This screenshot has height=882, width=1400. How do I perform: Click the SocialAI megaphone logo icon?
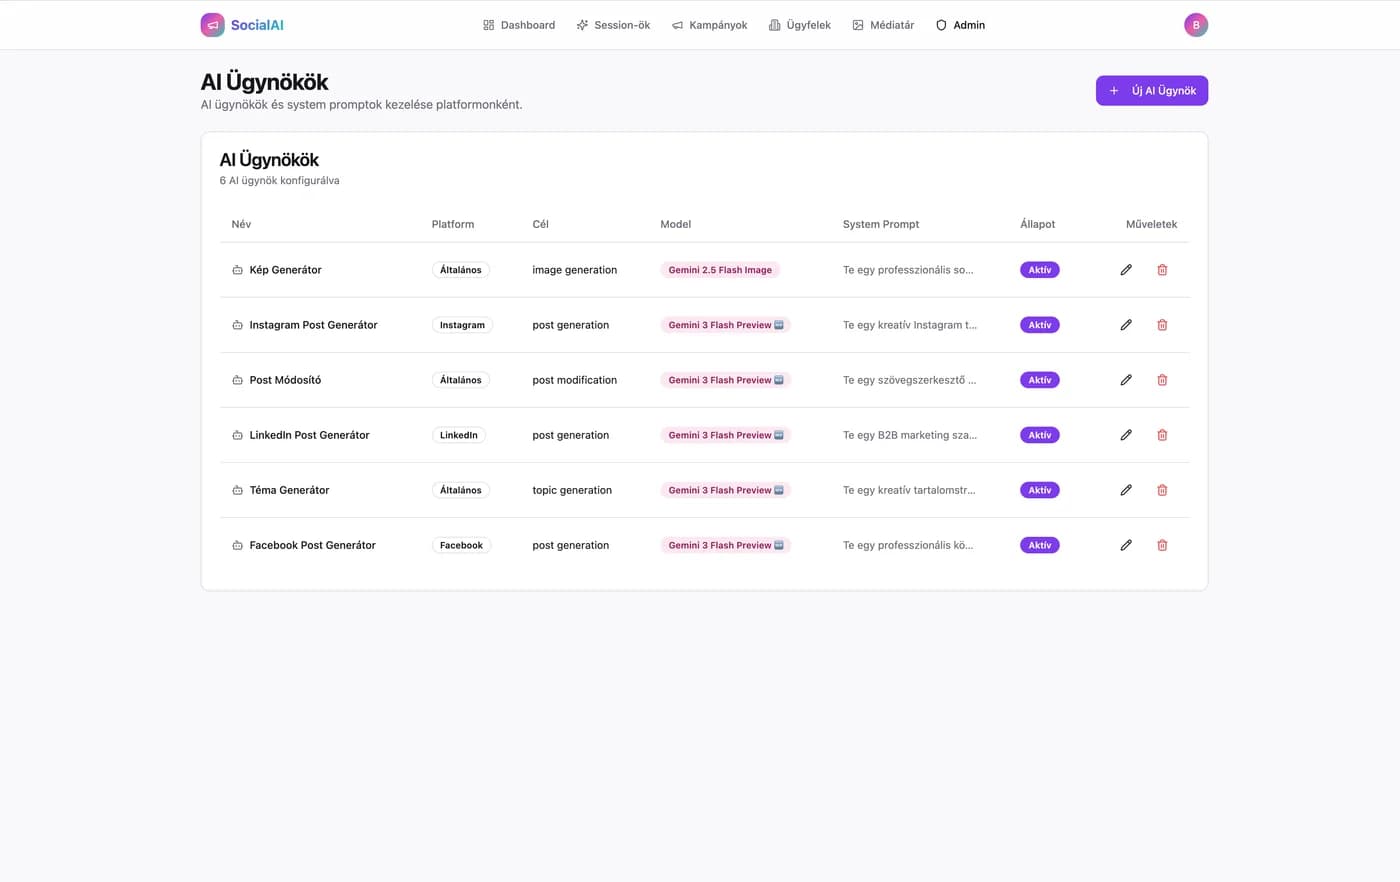(212, 25)
